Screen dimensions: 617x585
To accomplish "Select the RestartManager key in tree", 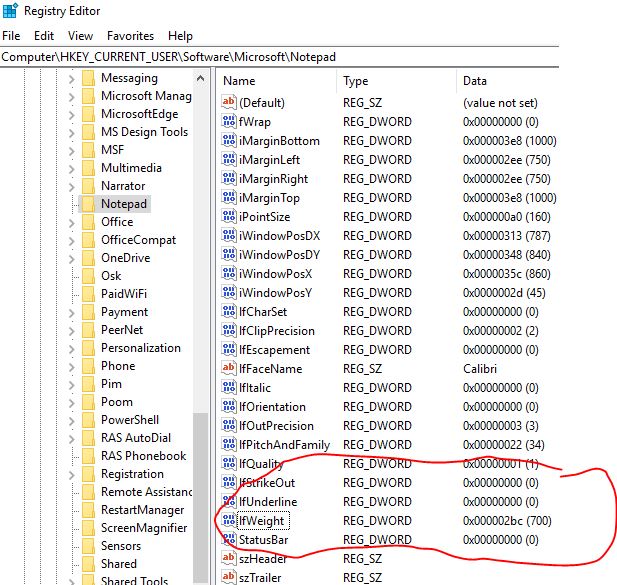I will [x=142, y=509].
